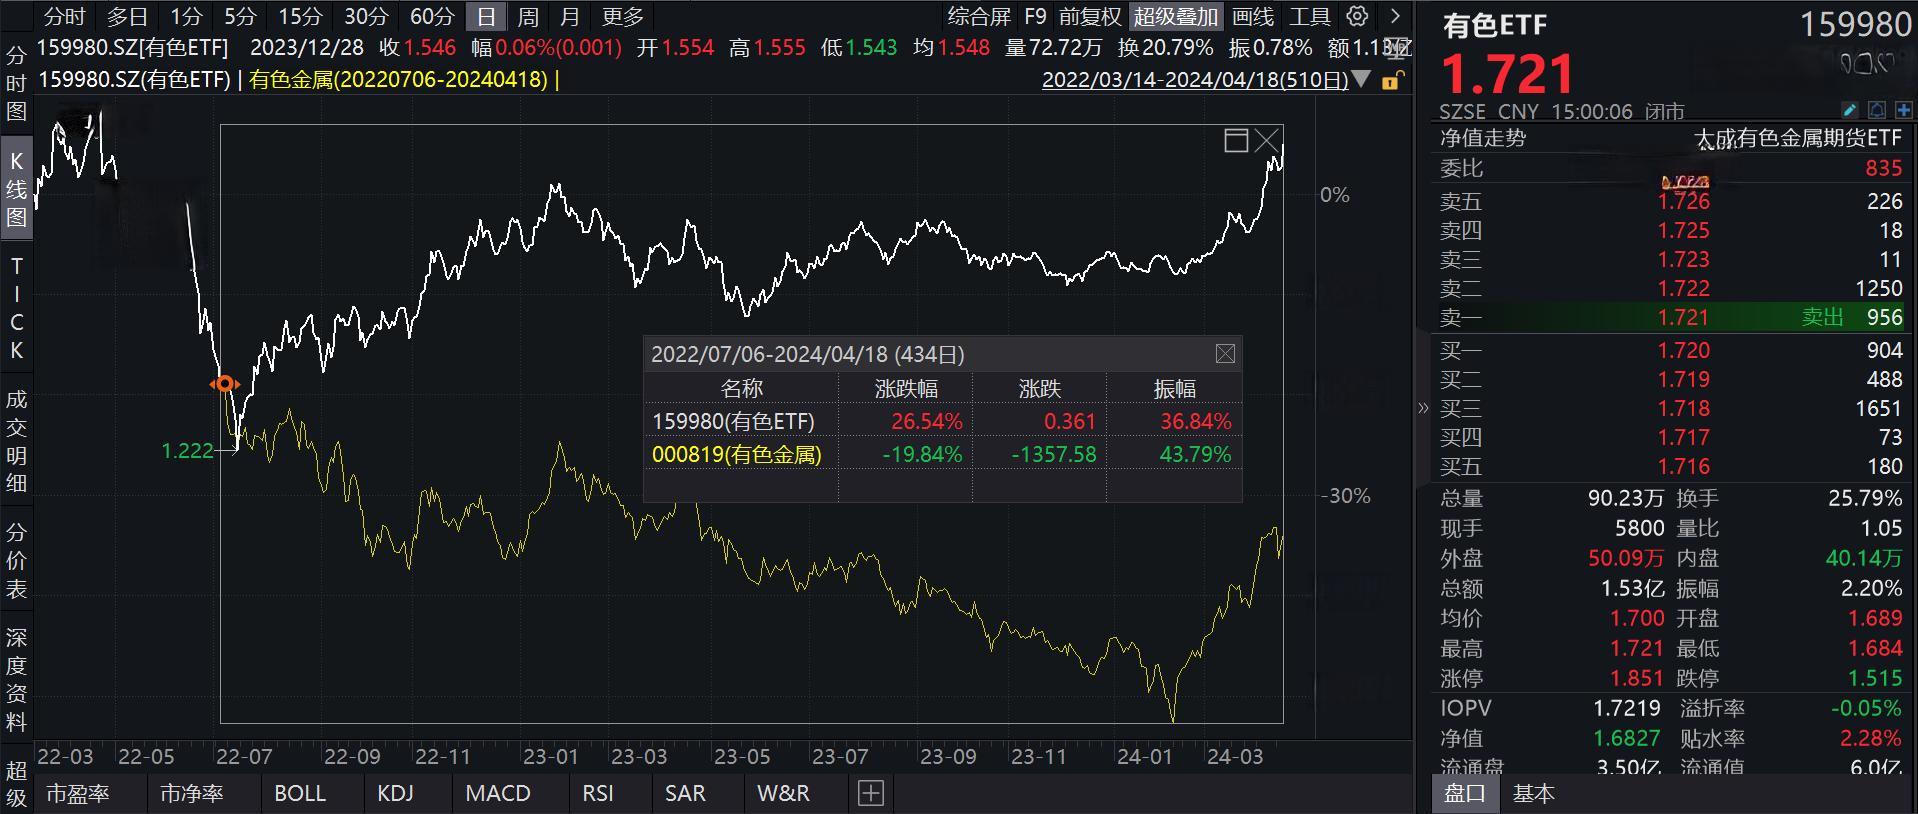Toggle 超级叠加 overlay mode

click(x=1175, y=17)
